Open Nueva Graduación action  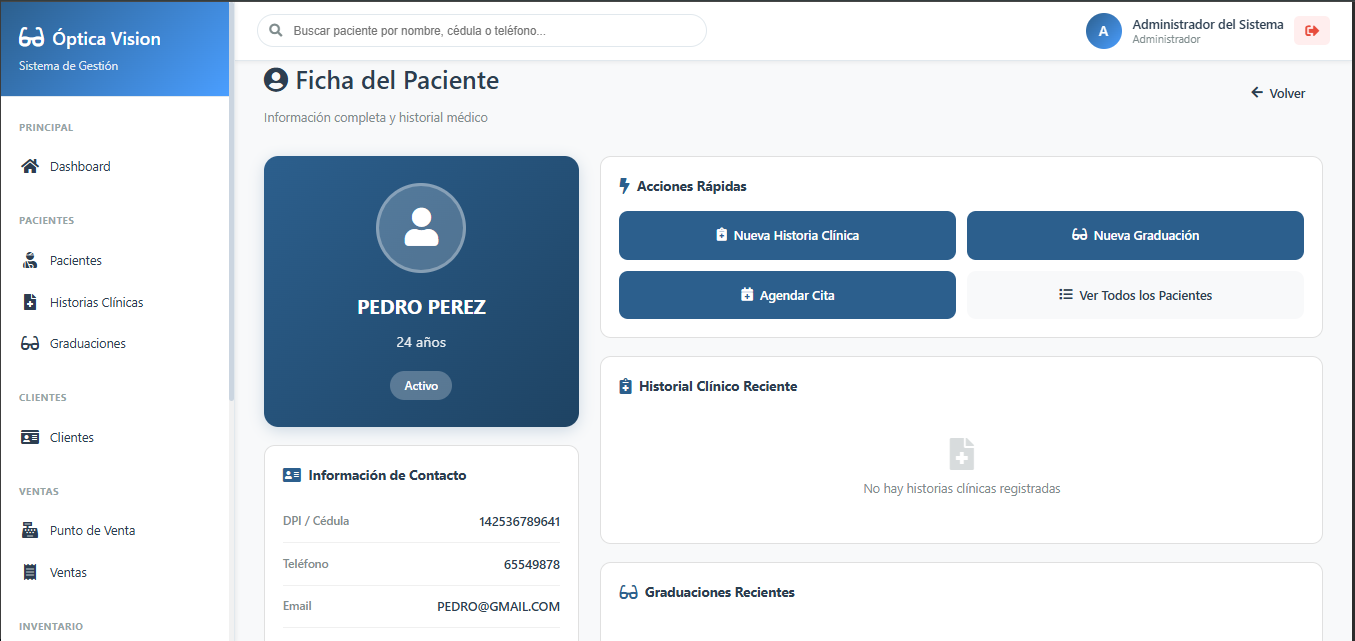pos(1135,235)
